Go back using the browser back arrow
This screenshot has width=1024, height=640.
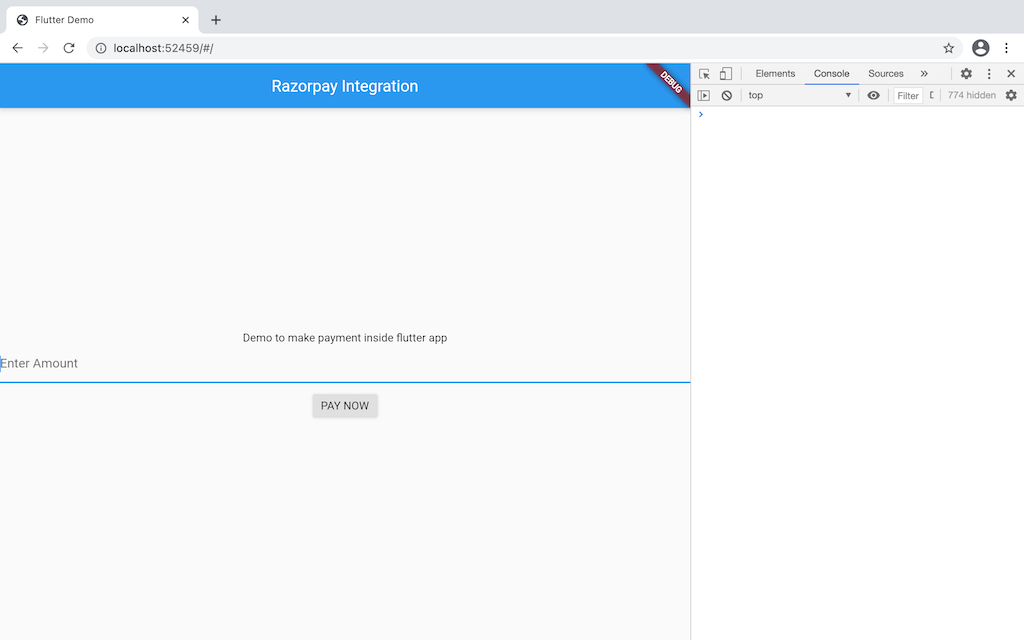click(x=18, y=48)
